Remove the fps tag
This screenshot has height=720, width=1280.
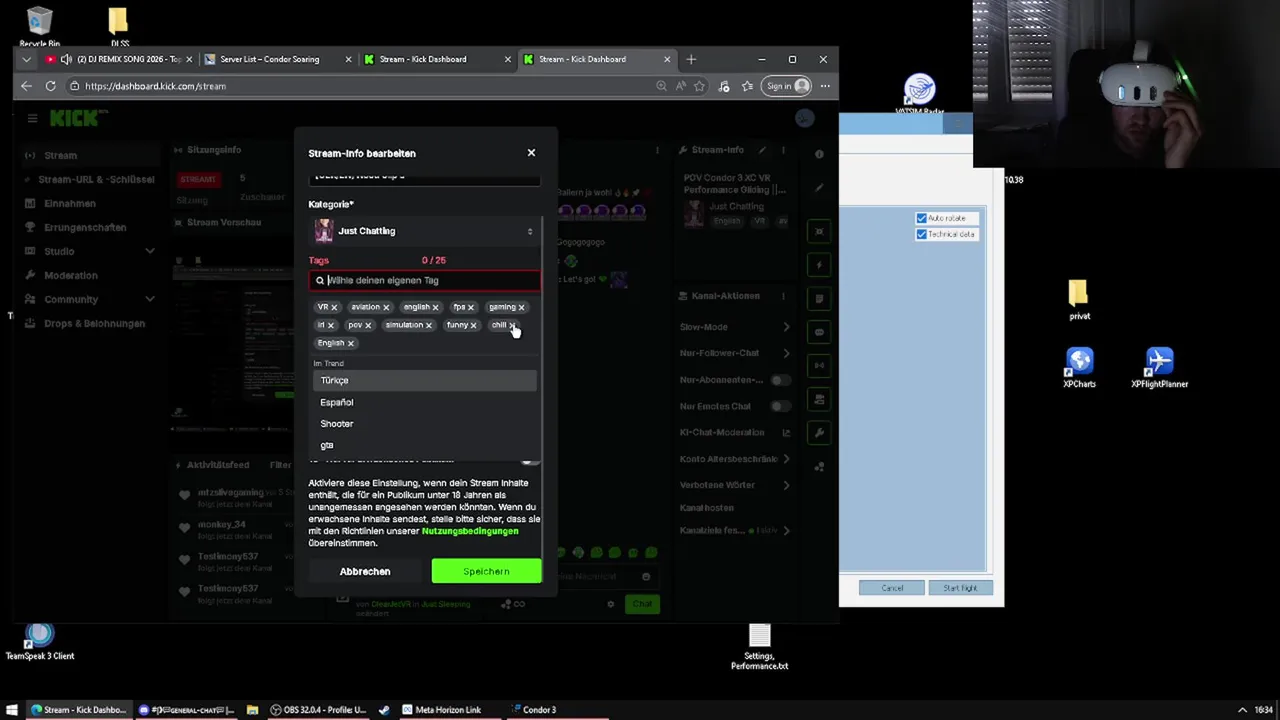470,307
